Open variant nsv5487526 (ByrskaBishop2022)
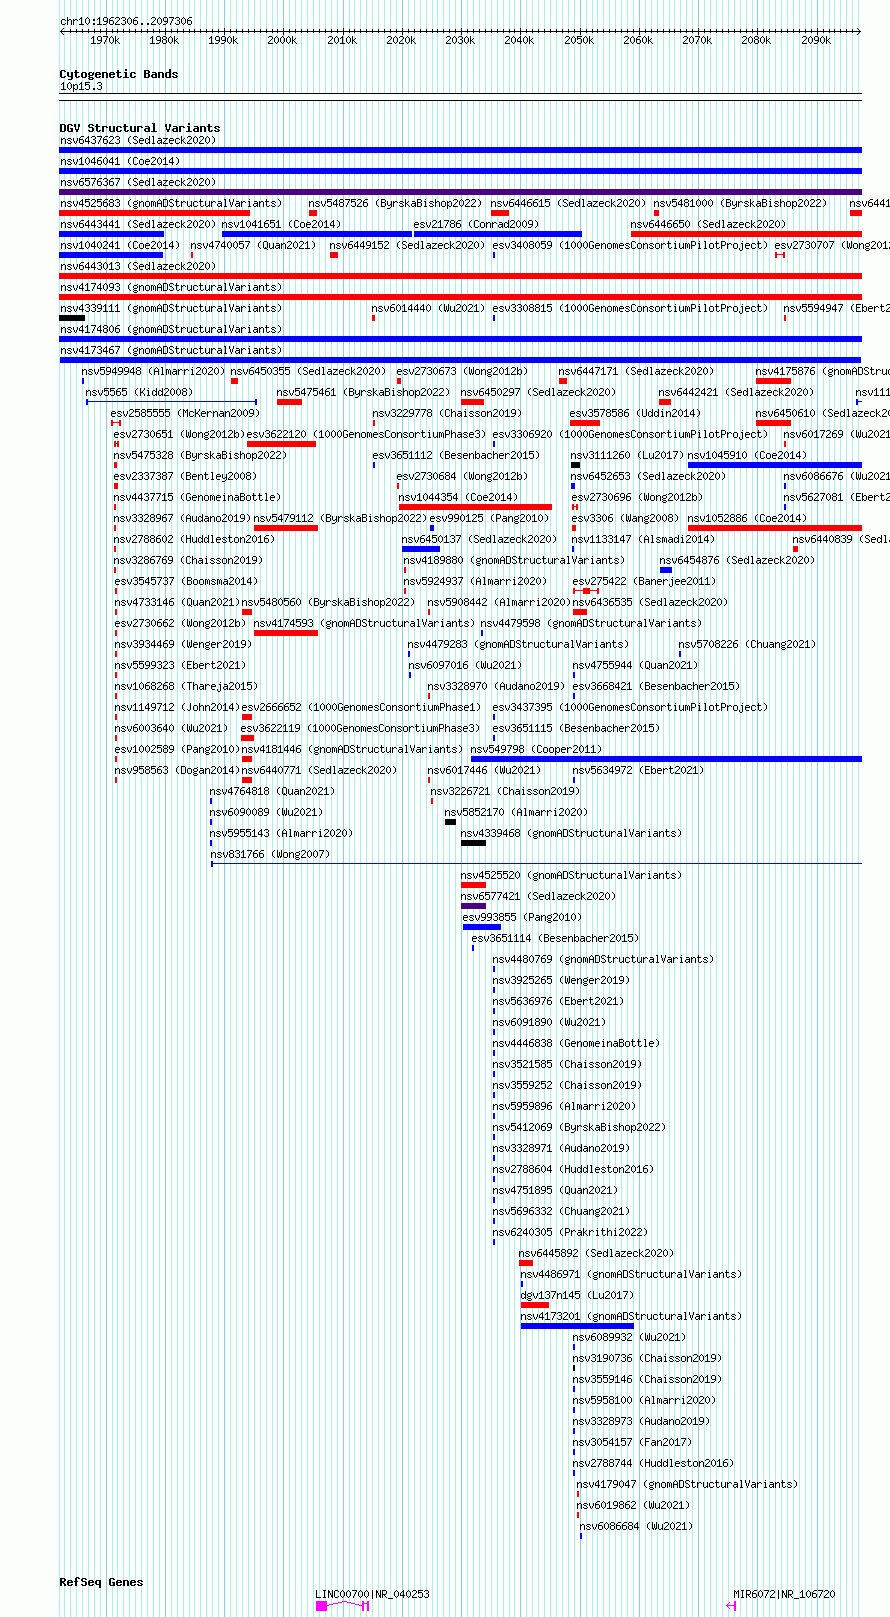Viewport: 890px width, 1617px height. [395, 204]
